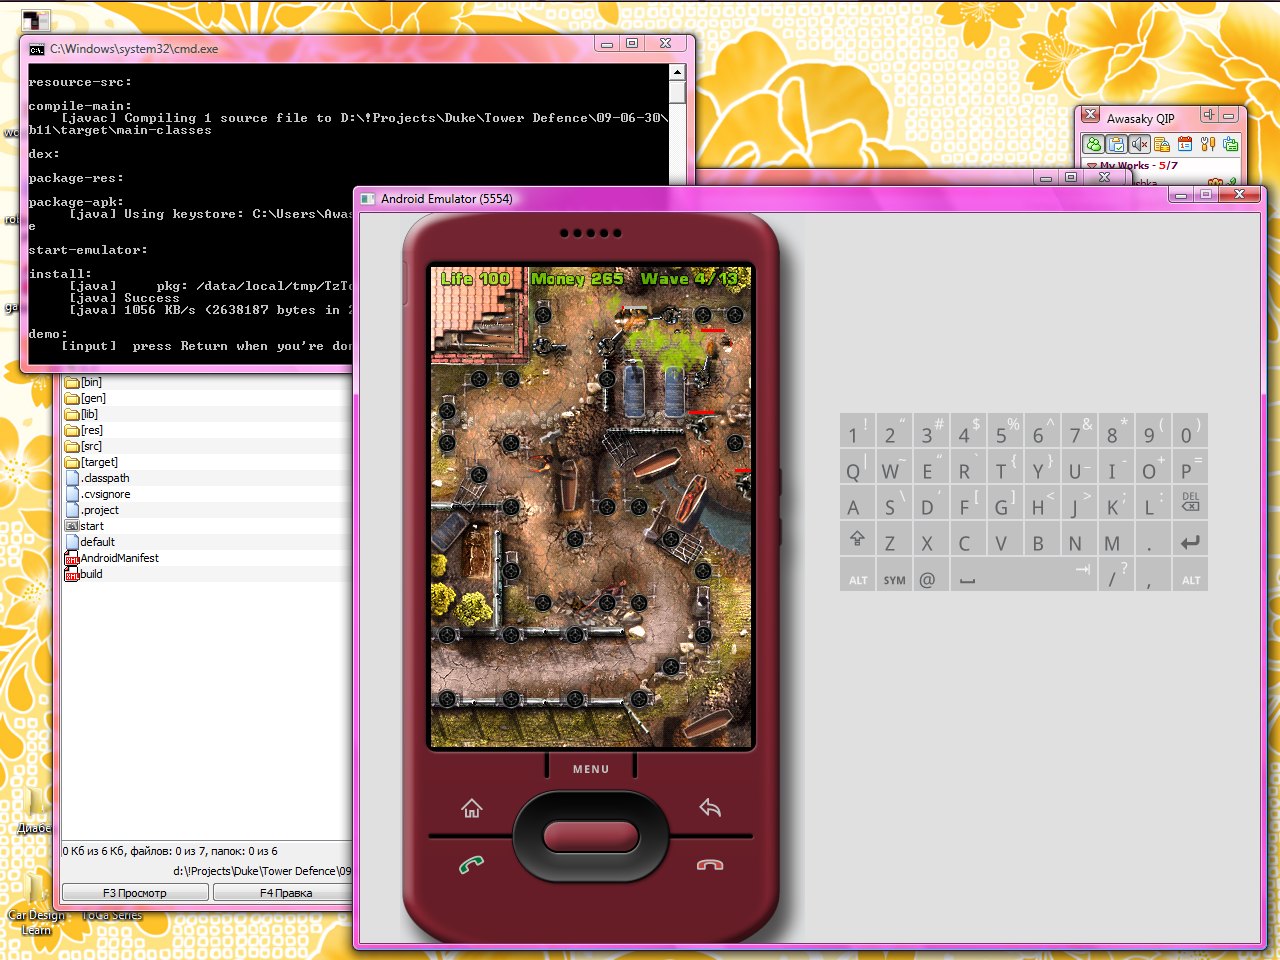
Task: Tap the Back arrow on the emulator phone
Action: pos(710,807)
